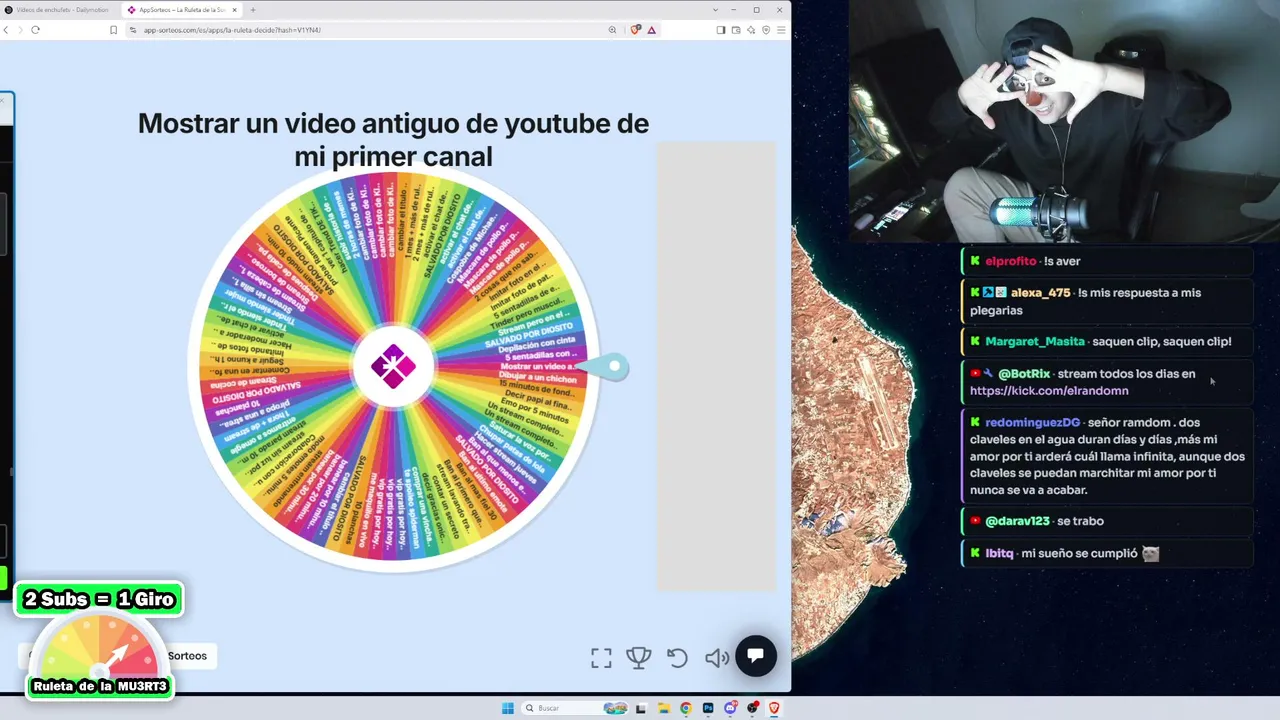Open the Brave VPN toolbar icon

click(x=766, y=30)
